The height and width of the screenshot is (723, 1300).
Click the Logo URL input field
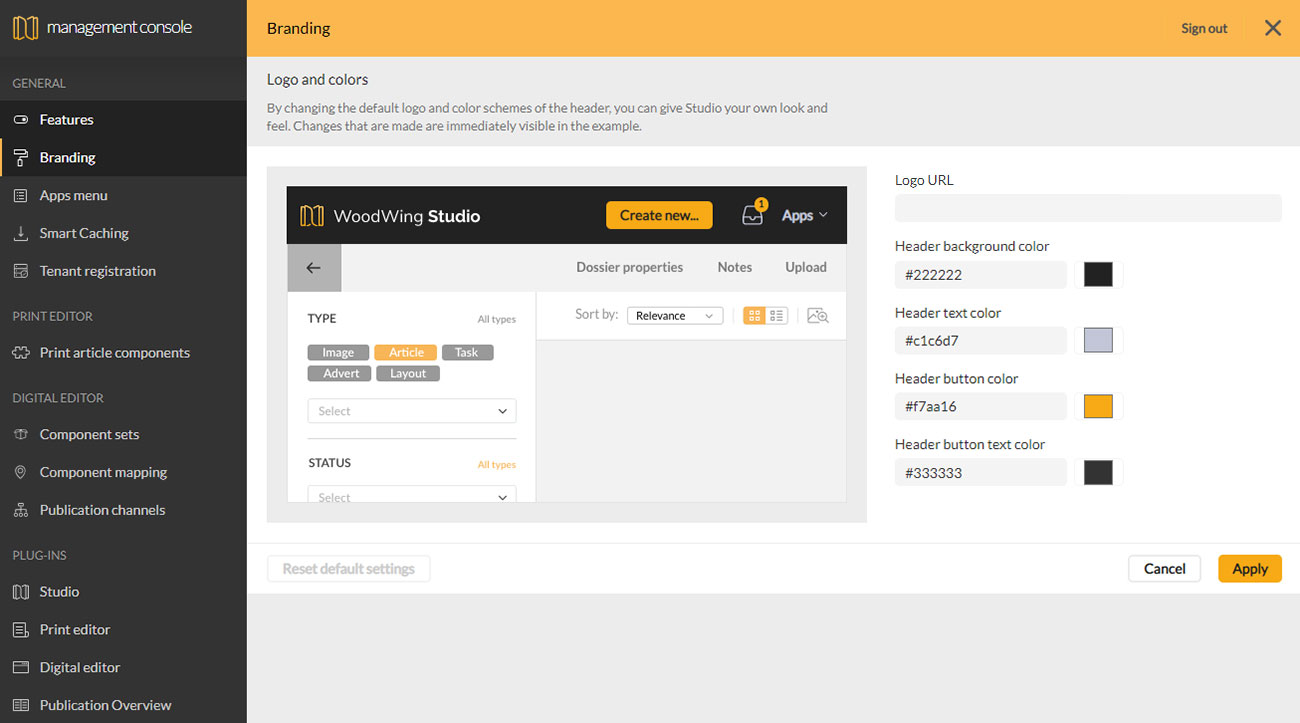(x=1088, y=208)
